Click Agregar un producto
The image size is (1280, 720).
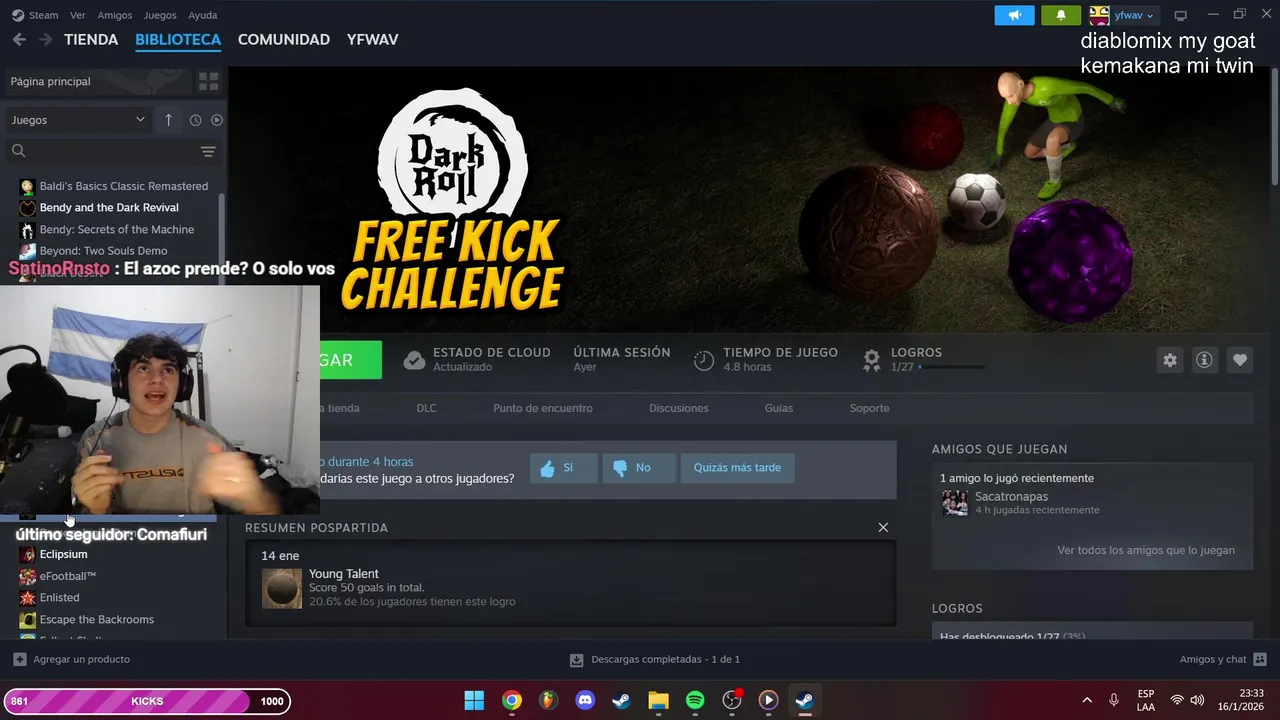72,659
